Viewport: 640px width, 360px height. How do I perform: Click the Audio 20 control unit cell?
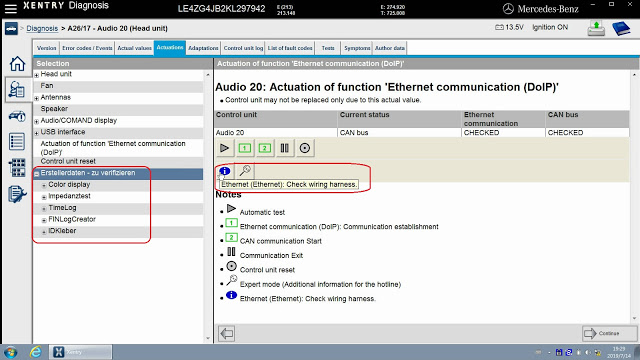coord(276,133)
